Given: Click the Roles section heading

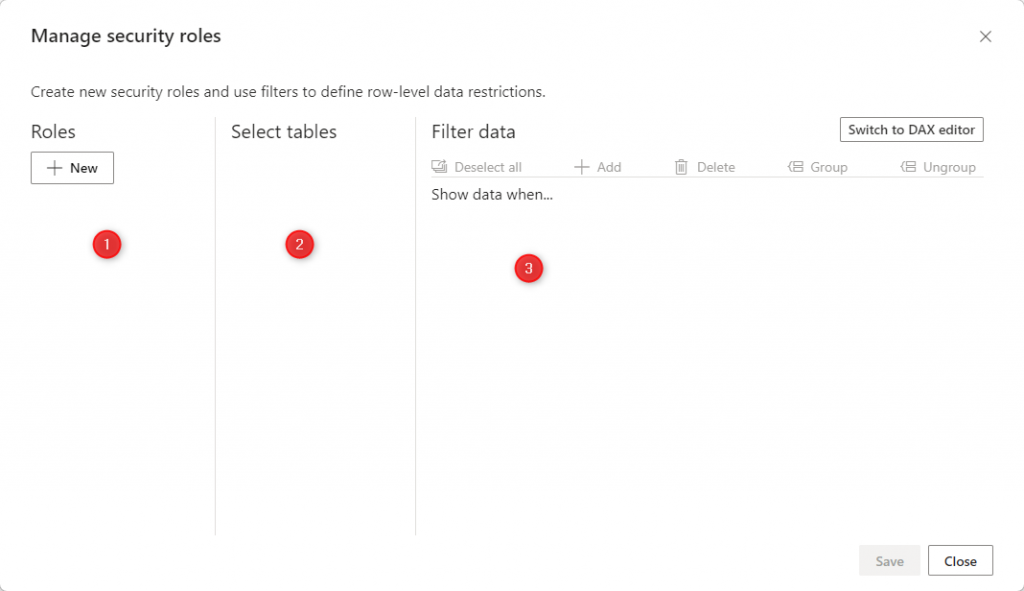Looking at the screenshot, I should coord(53,132).
